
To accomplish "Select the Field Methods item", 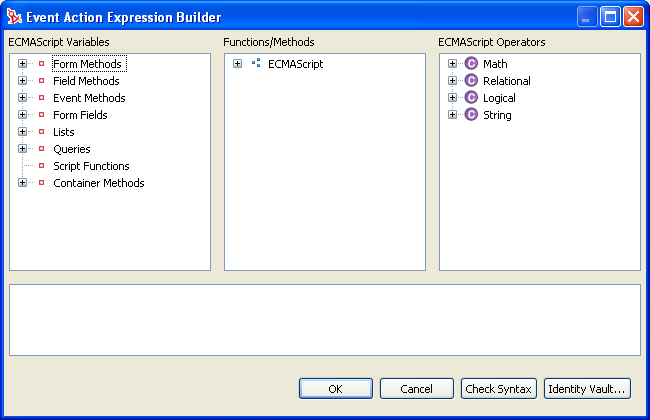I will [x=86, y=81].
